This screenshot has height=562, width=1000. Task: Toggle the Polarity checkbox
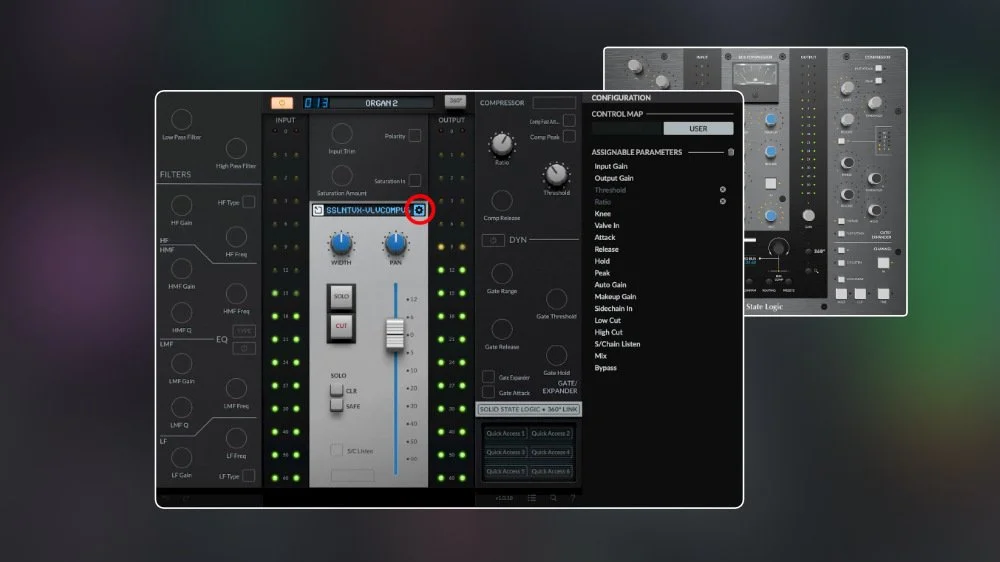click(x=415, y=135)
